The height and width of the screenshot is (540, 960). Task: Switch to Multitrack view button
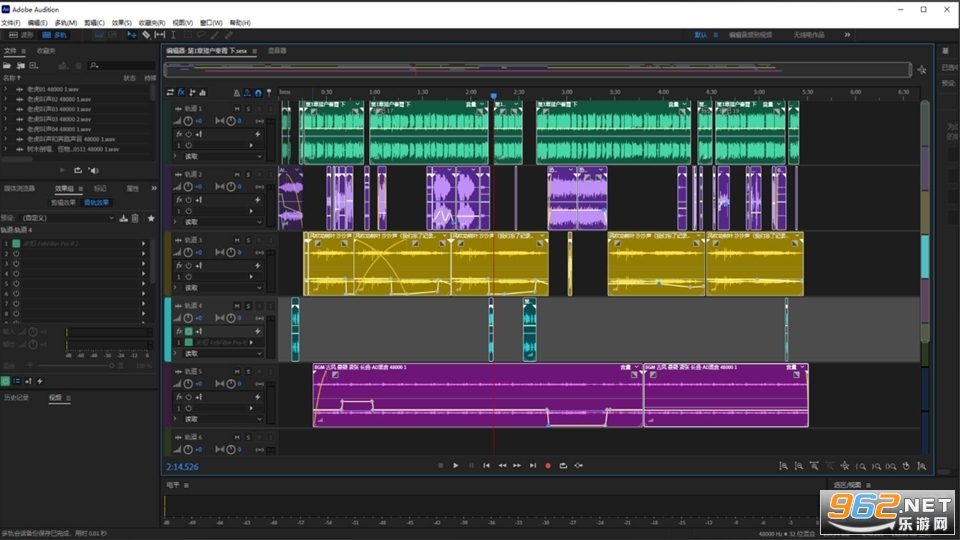(54, 35)
